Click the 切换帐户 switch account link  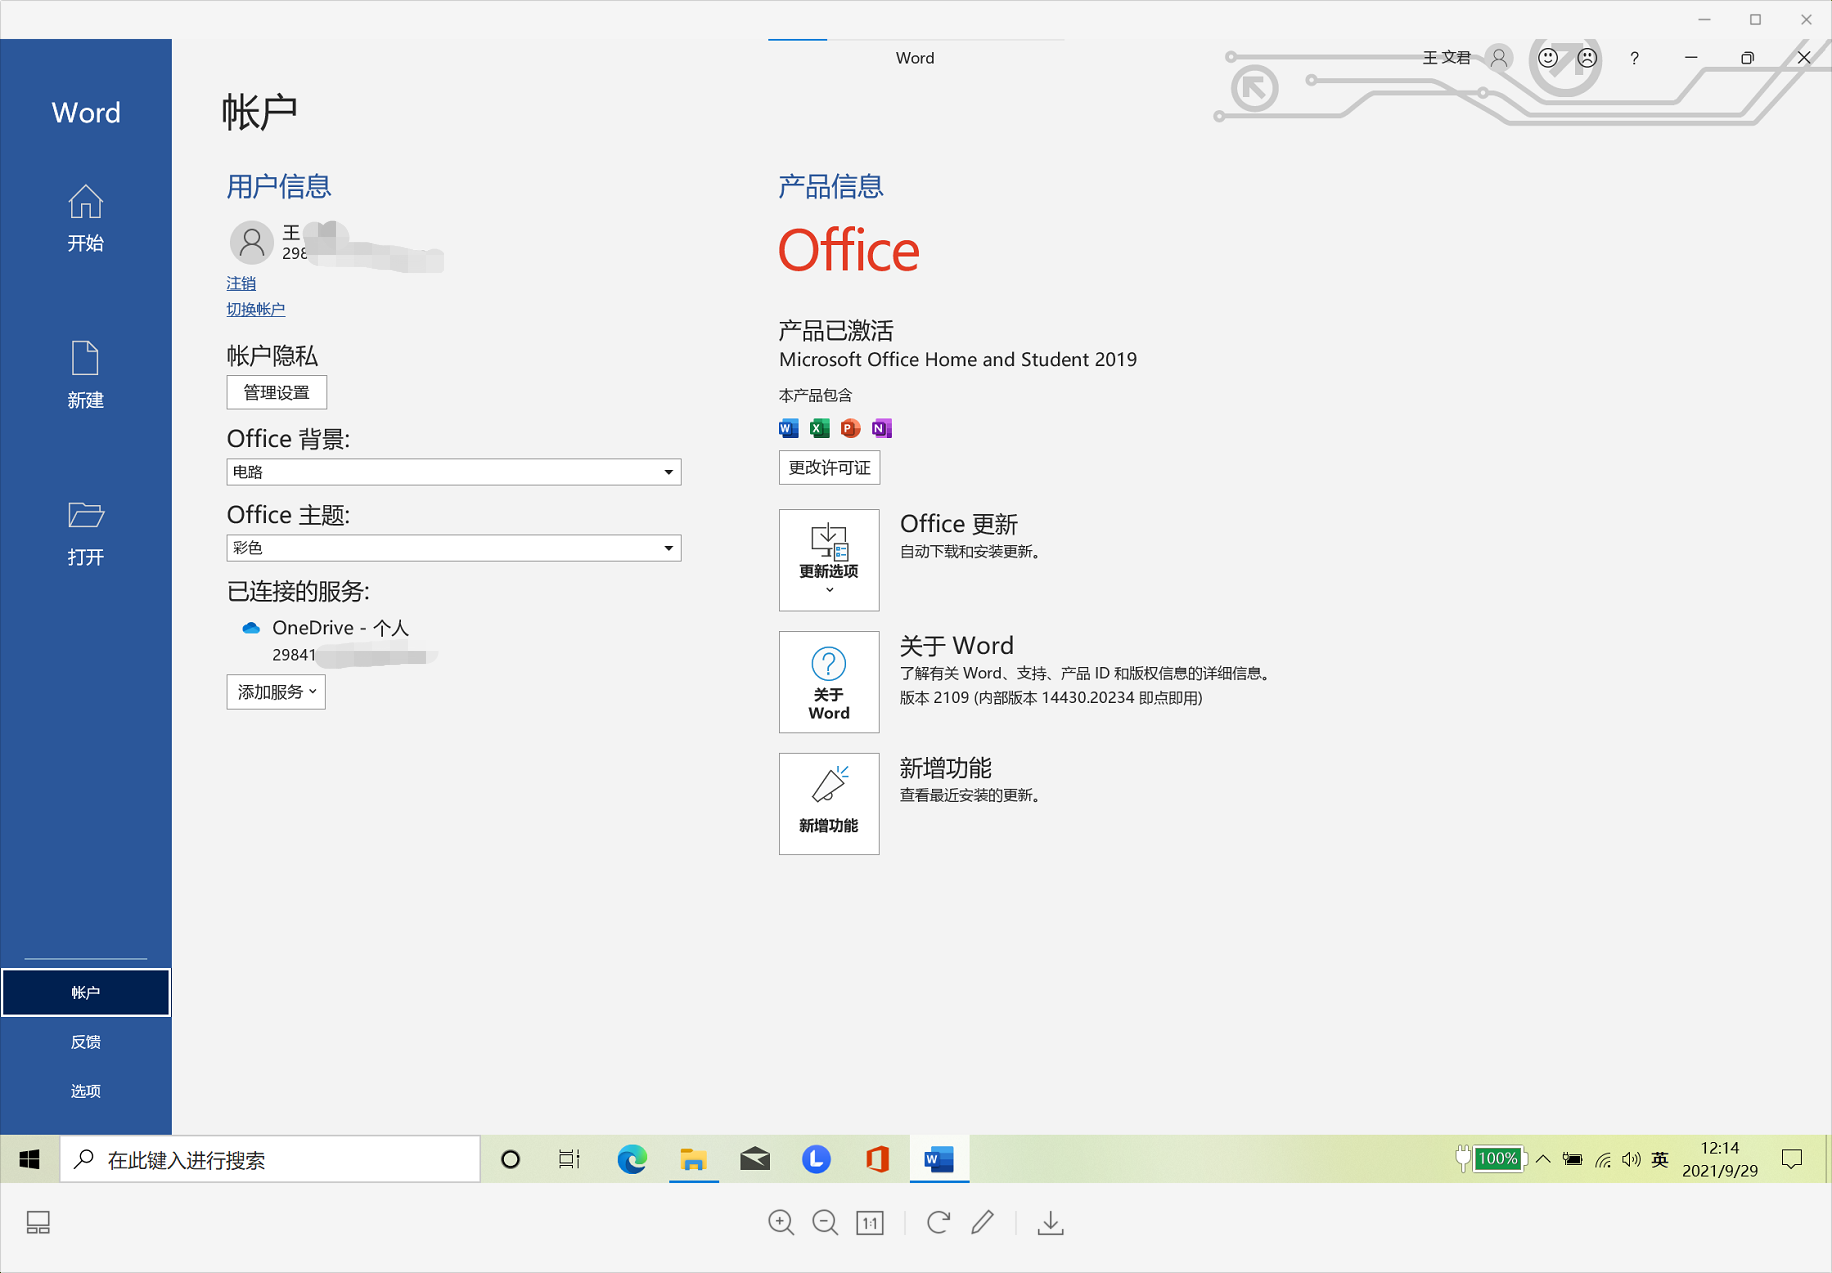(256, 309)
